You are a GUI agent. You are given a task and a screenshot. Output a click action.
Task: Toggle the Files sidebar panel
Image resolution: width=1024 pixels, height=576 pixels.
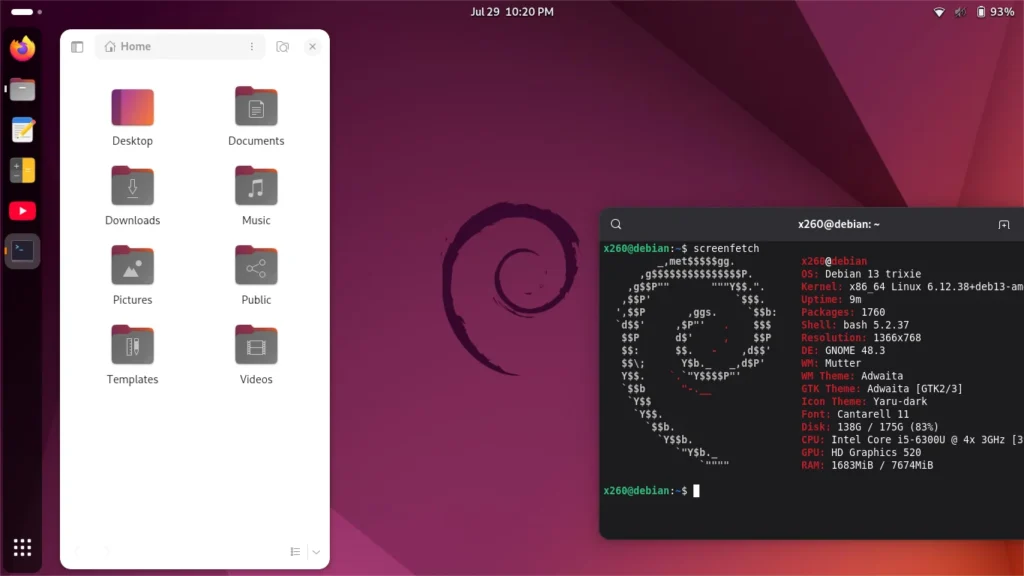coord(77,46)
